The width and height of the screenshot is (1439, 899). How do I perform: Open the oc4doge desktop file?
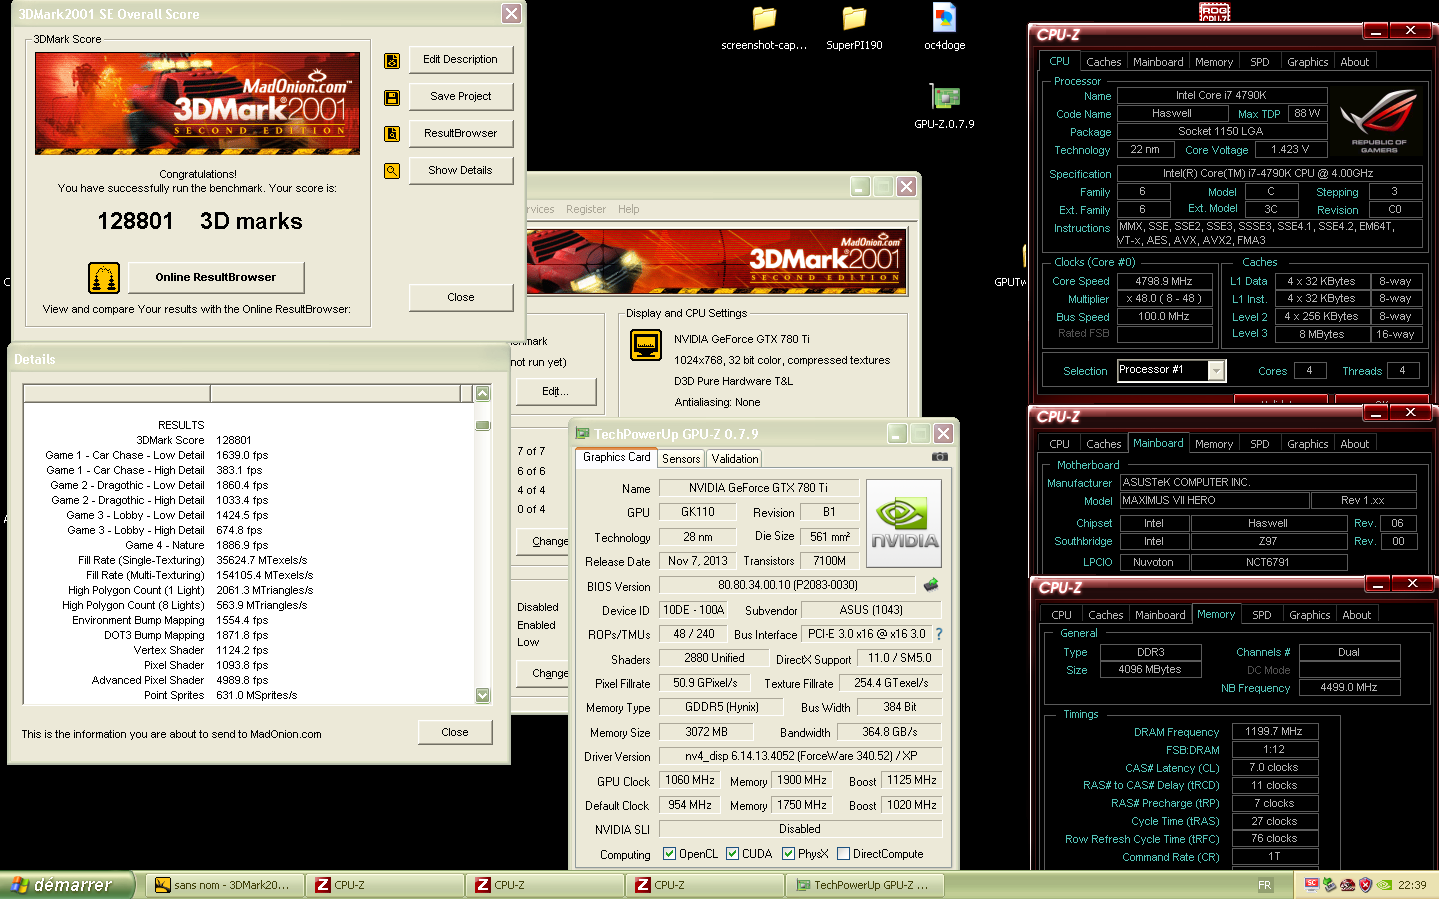pos(944,27)
